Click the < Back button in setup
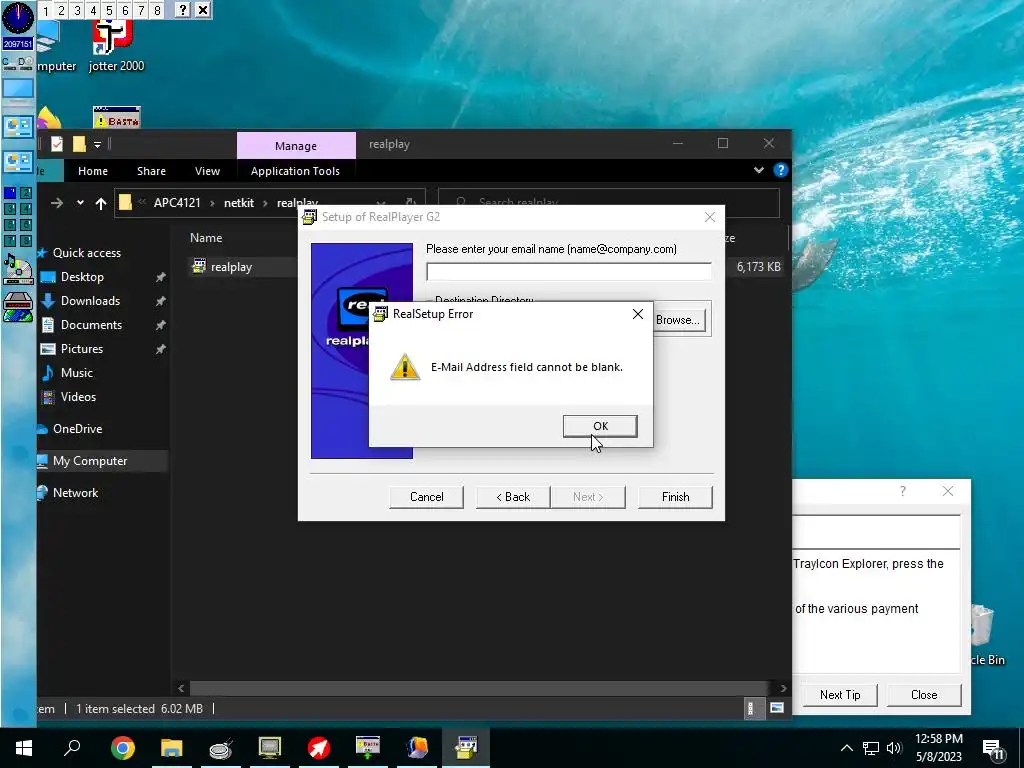This screenshot has height=768, width=1024. [513, 497]
